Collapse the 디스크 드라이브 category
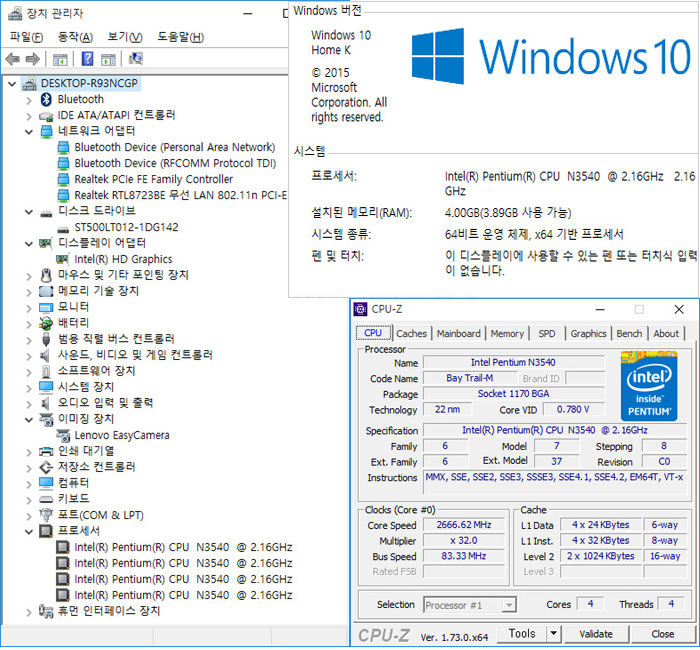 pyautogui.click(x=29, y=212)
